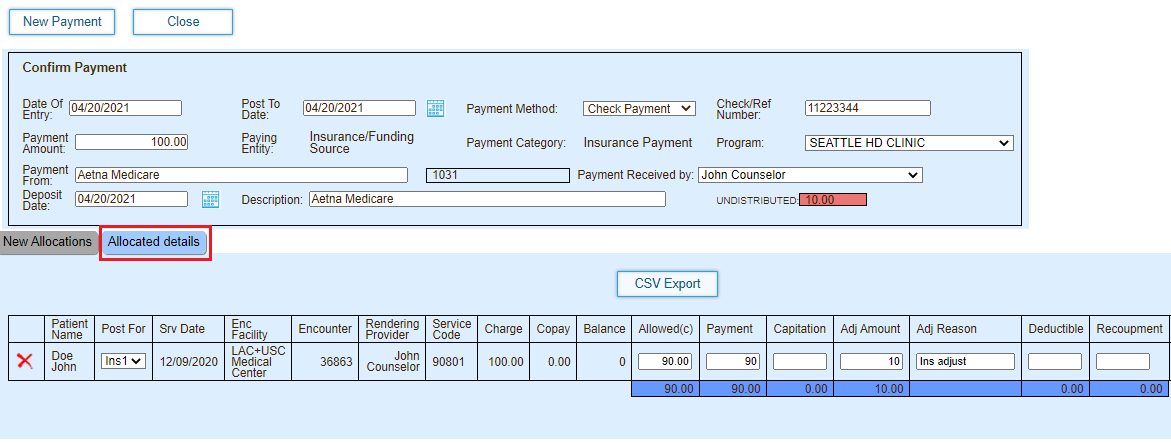Click the red Undistributed amount field
Viewport: 1171px width, 443px height.
pos(833,200)
